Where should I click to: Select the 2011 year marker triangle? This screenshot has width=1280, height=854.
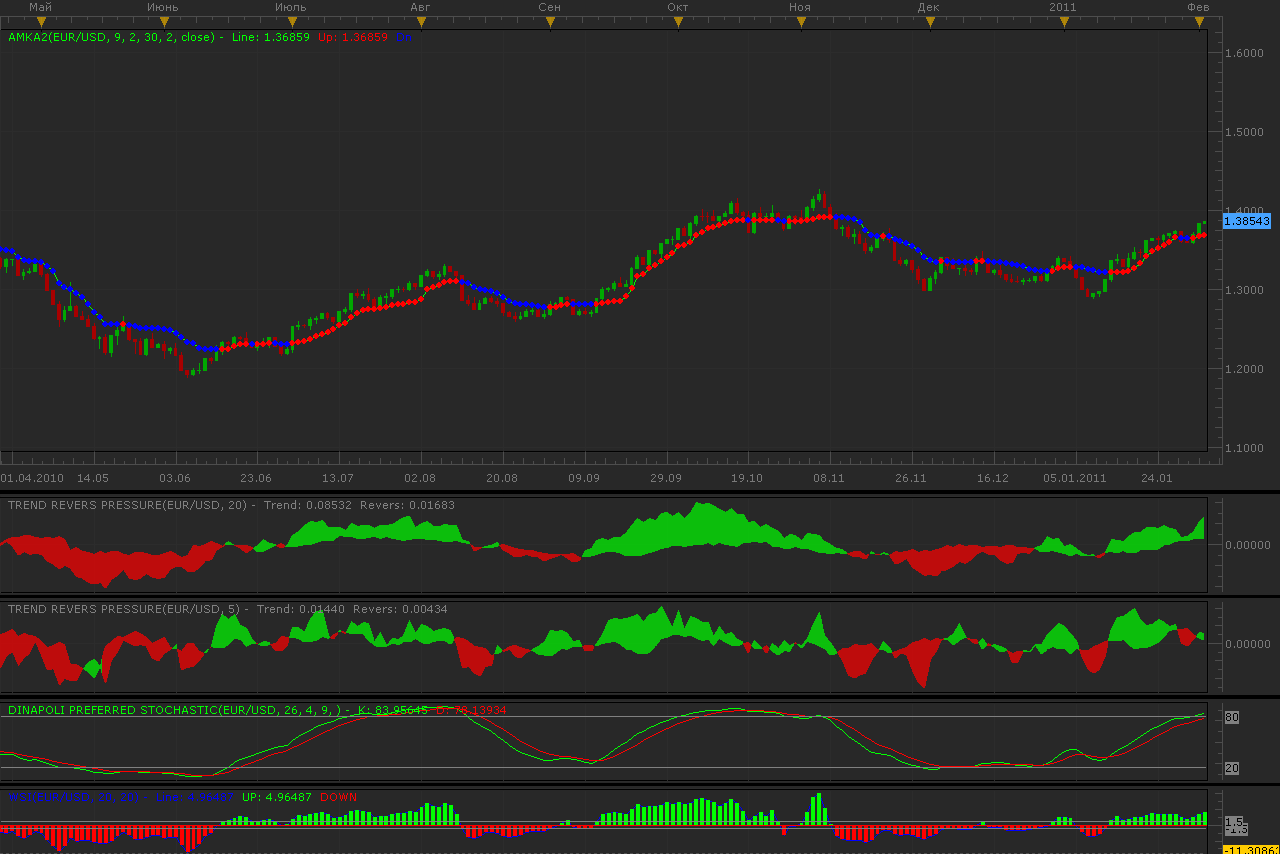(x=1063, y=21)
